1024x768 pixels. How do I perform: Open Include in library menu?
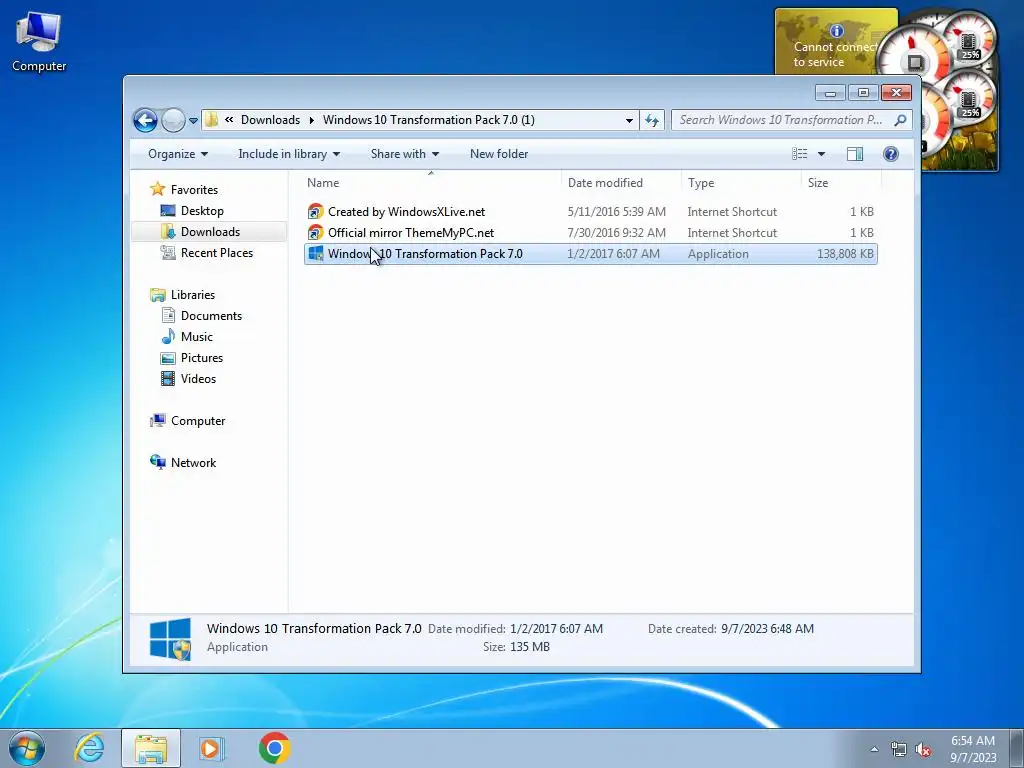click(289, 154)
